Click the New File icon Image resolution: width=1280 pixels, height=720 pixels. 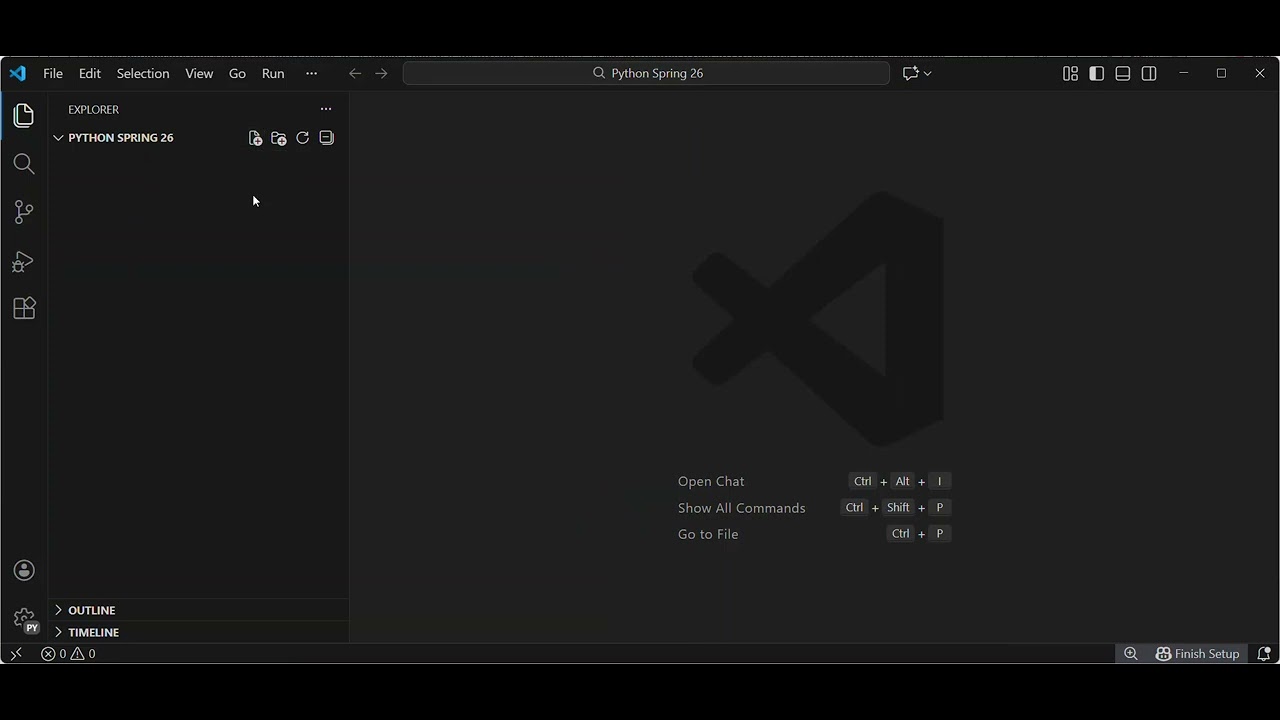click(255, 138)
